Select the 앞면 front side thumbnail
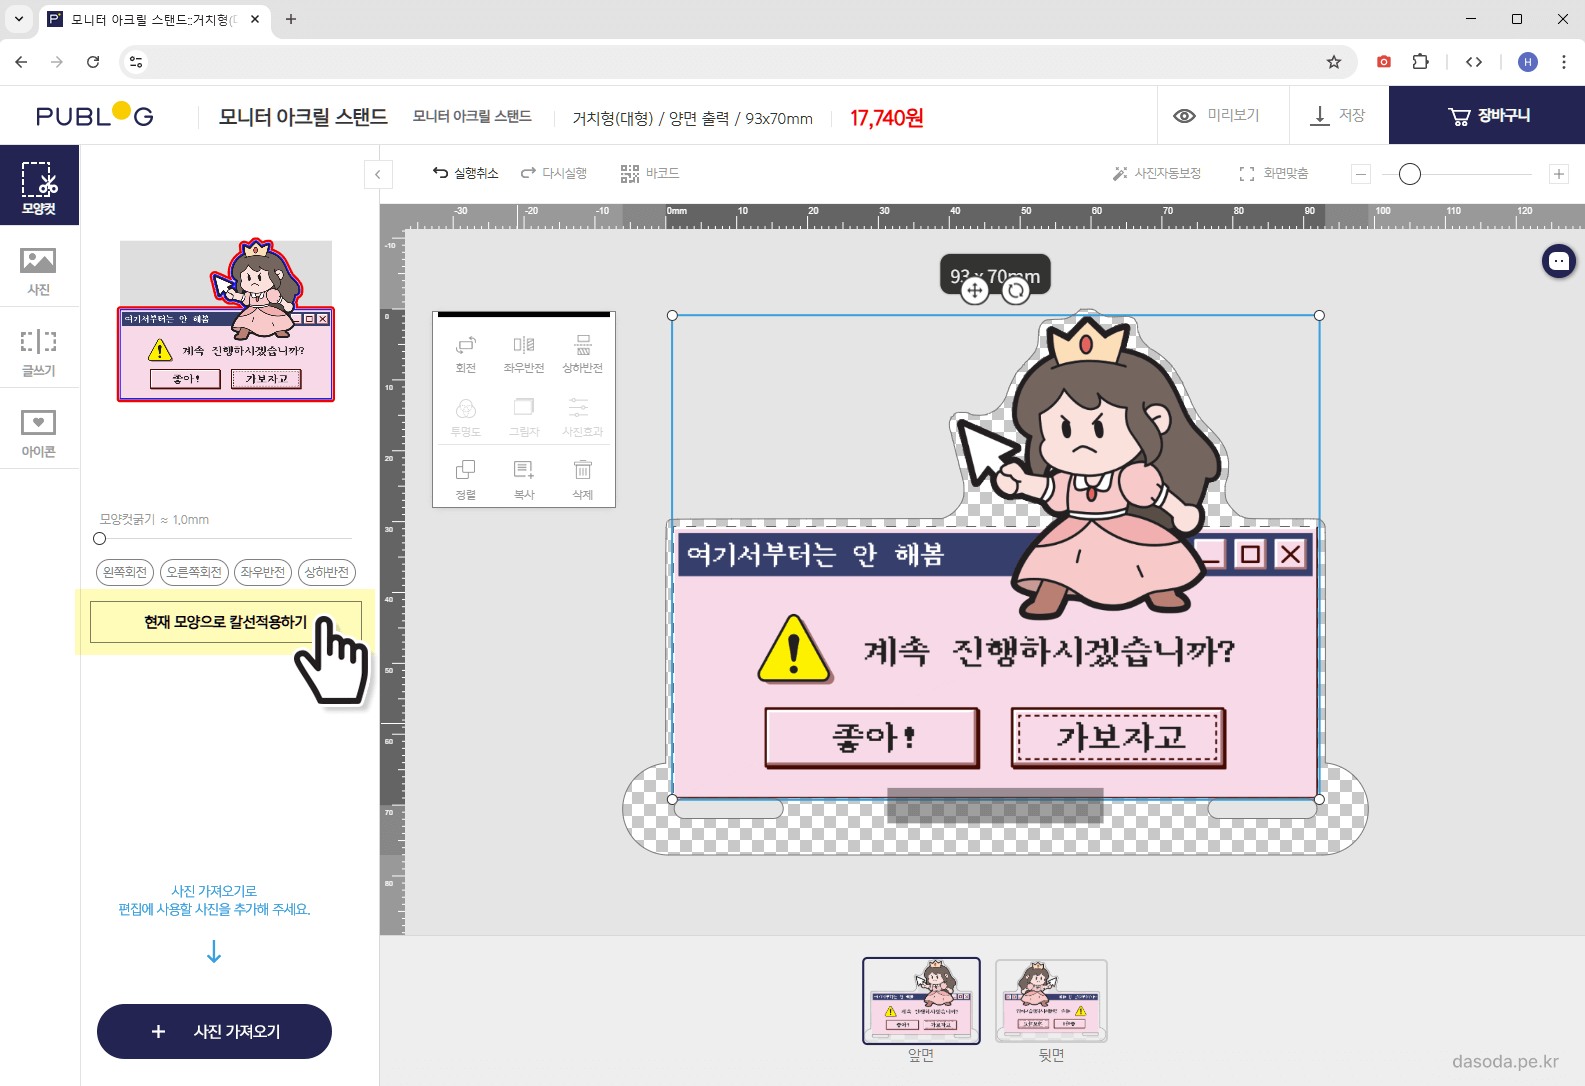Screen dimensions: 1585x1086 [921, 1001]
